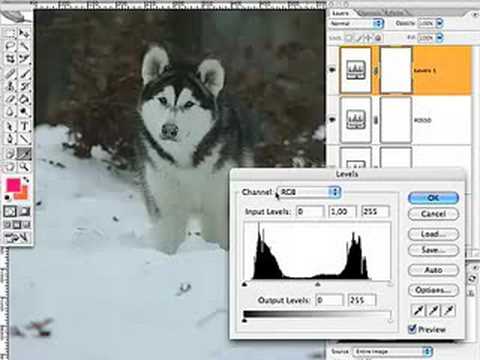Click the orange background color swatch
This screenshot has width=480, height=360.
pyautogui.click(x=22, y=193)
